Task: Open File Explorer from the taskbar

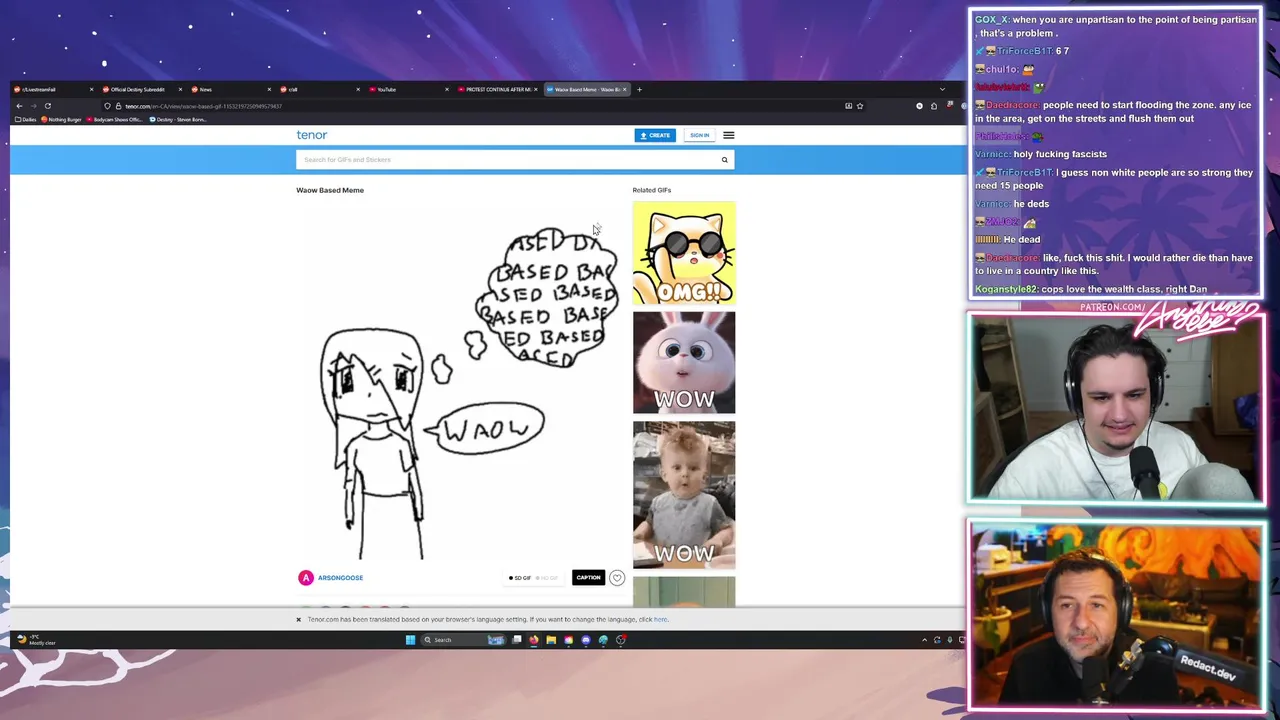Action: (551, 640)
